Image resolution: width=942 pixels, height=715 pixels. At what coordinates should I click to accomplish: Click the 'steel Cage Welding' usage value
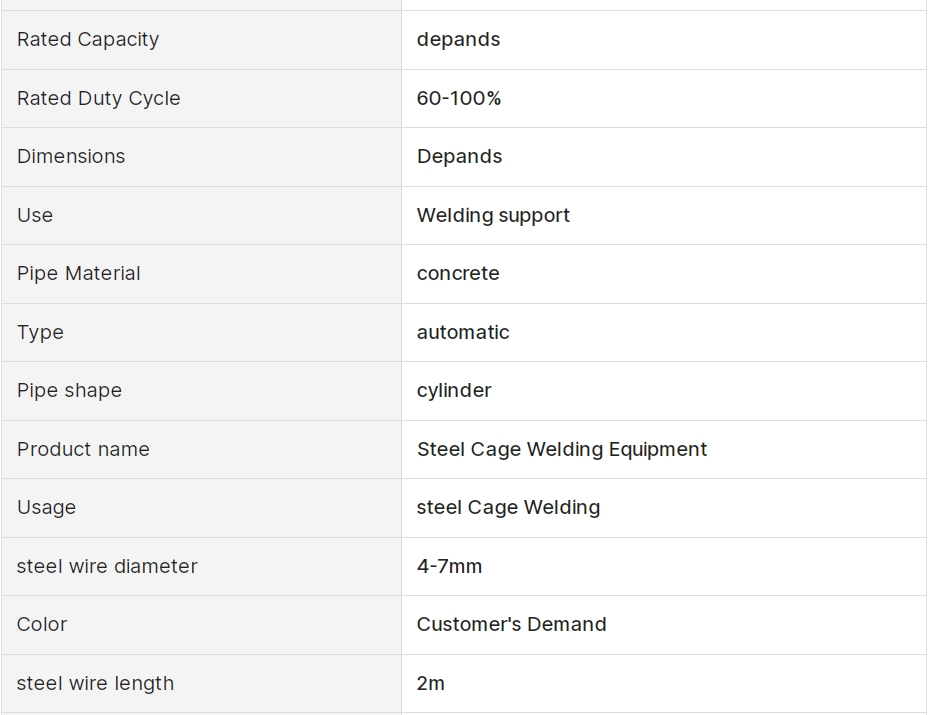click(x=509, y=508)
